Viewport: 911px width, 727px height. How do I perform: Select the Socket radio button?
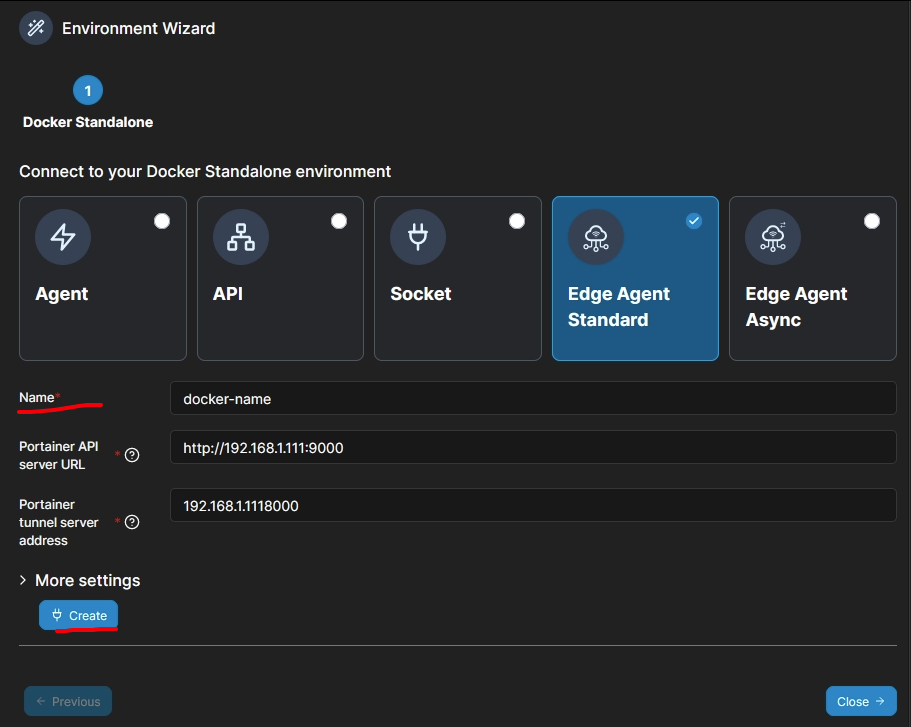click(x=517, y=221)
